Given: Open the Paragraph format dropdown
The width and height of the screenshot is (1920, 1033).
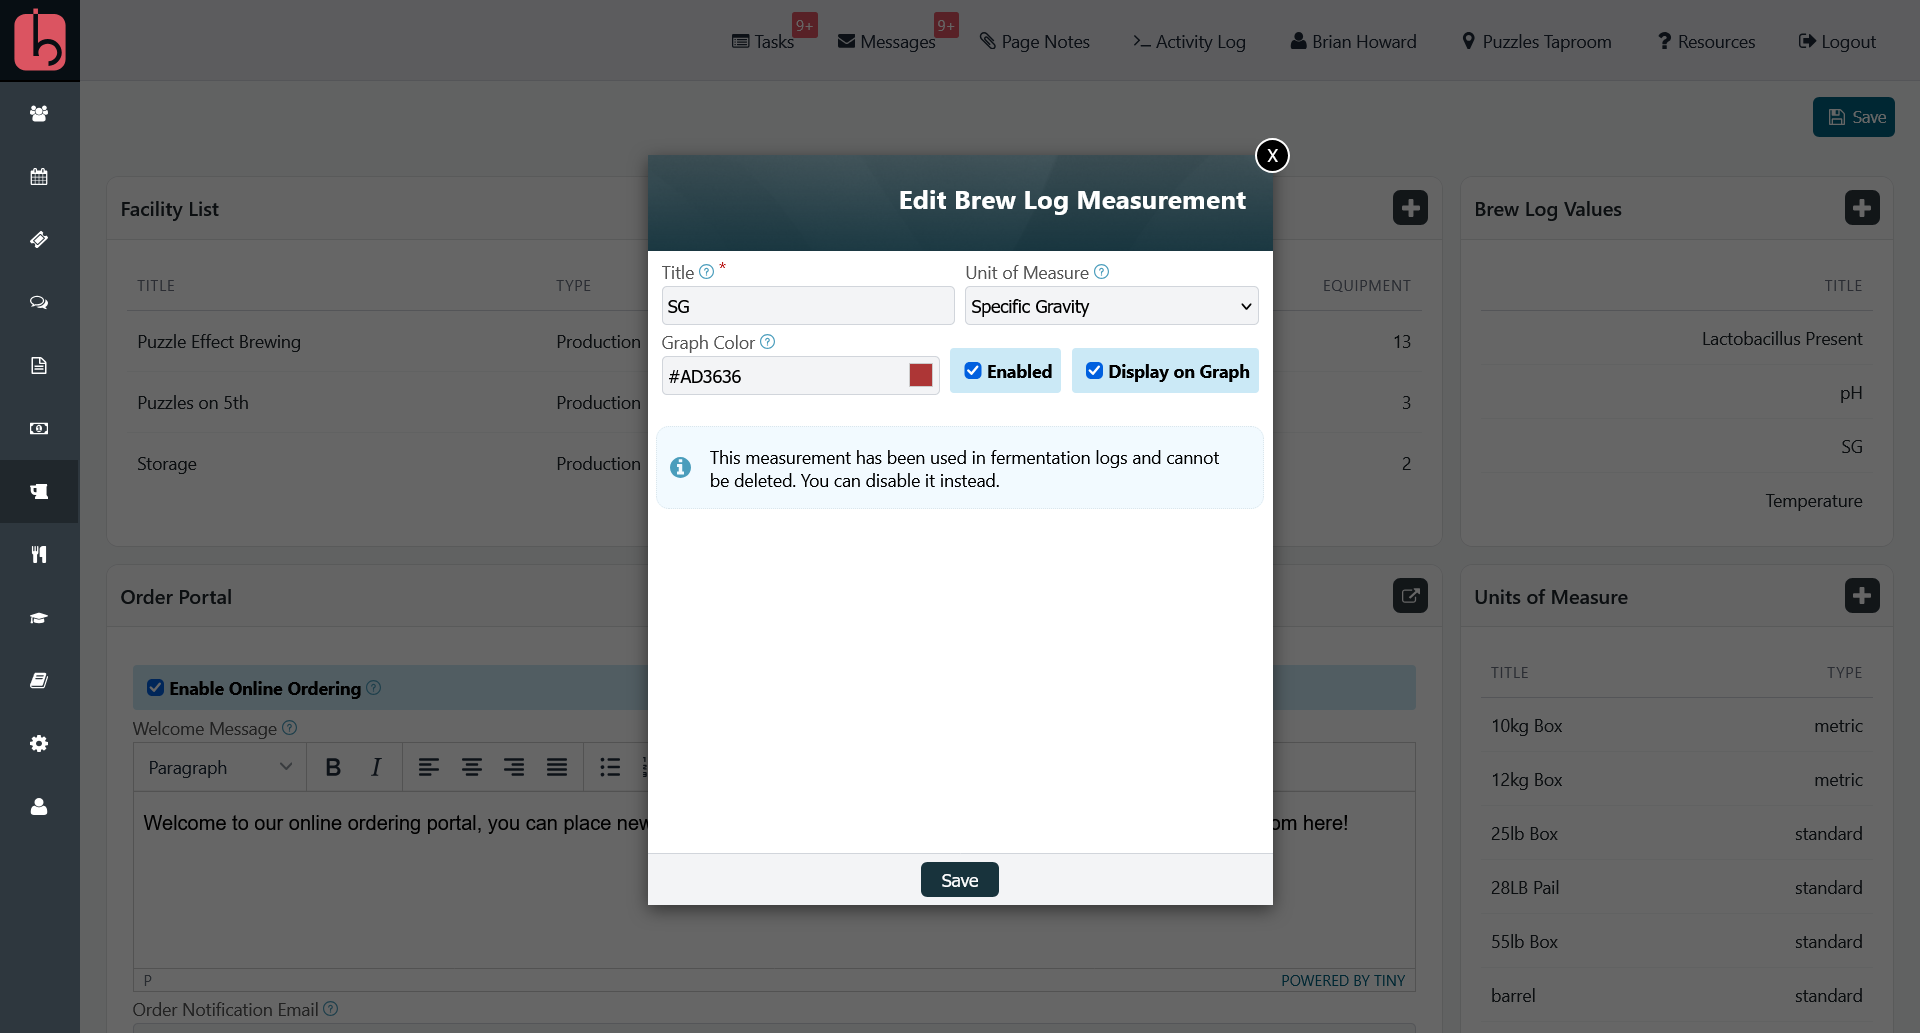Looking at the screenshot, I should point(220,767).
